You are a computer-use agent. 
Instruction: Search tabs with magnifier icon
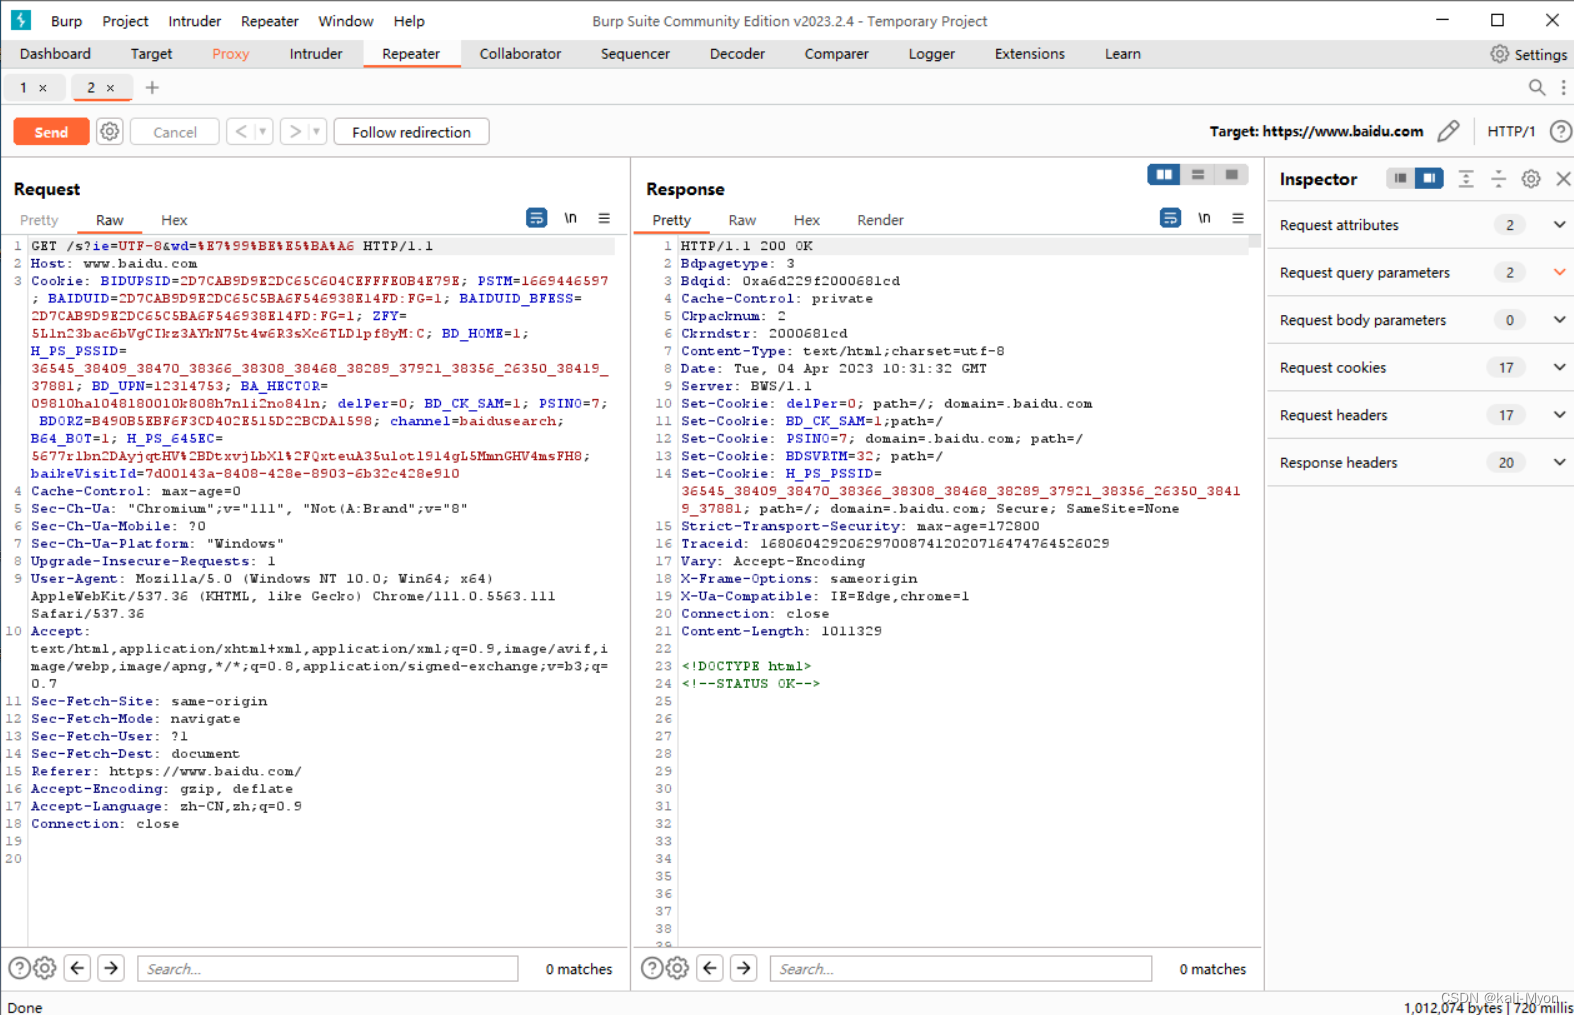click(1537, 88)
